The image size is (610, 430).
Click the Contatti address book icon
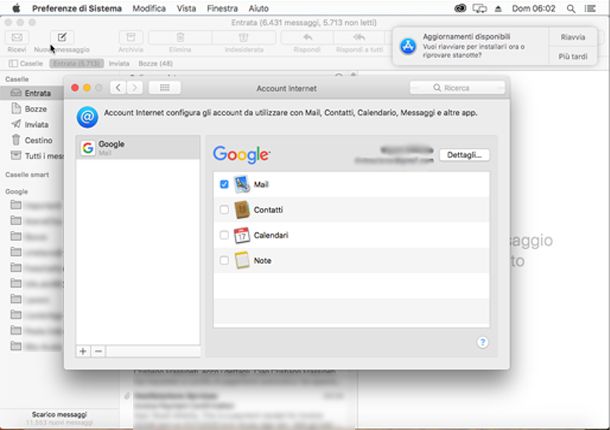242,210
